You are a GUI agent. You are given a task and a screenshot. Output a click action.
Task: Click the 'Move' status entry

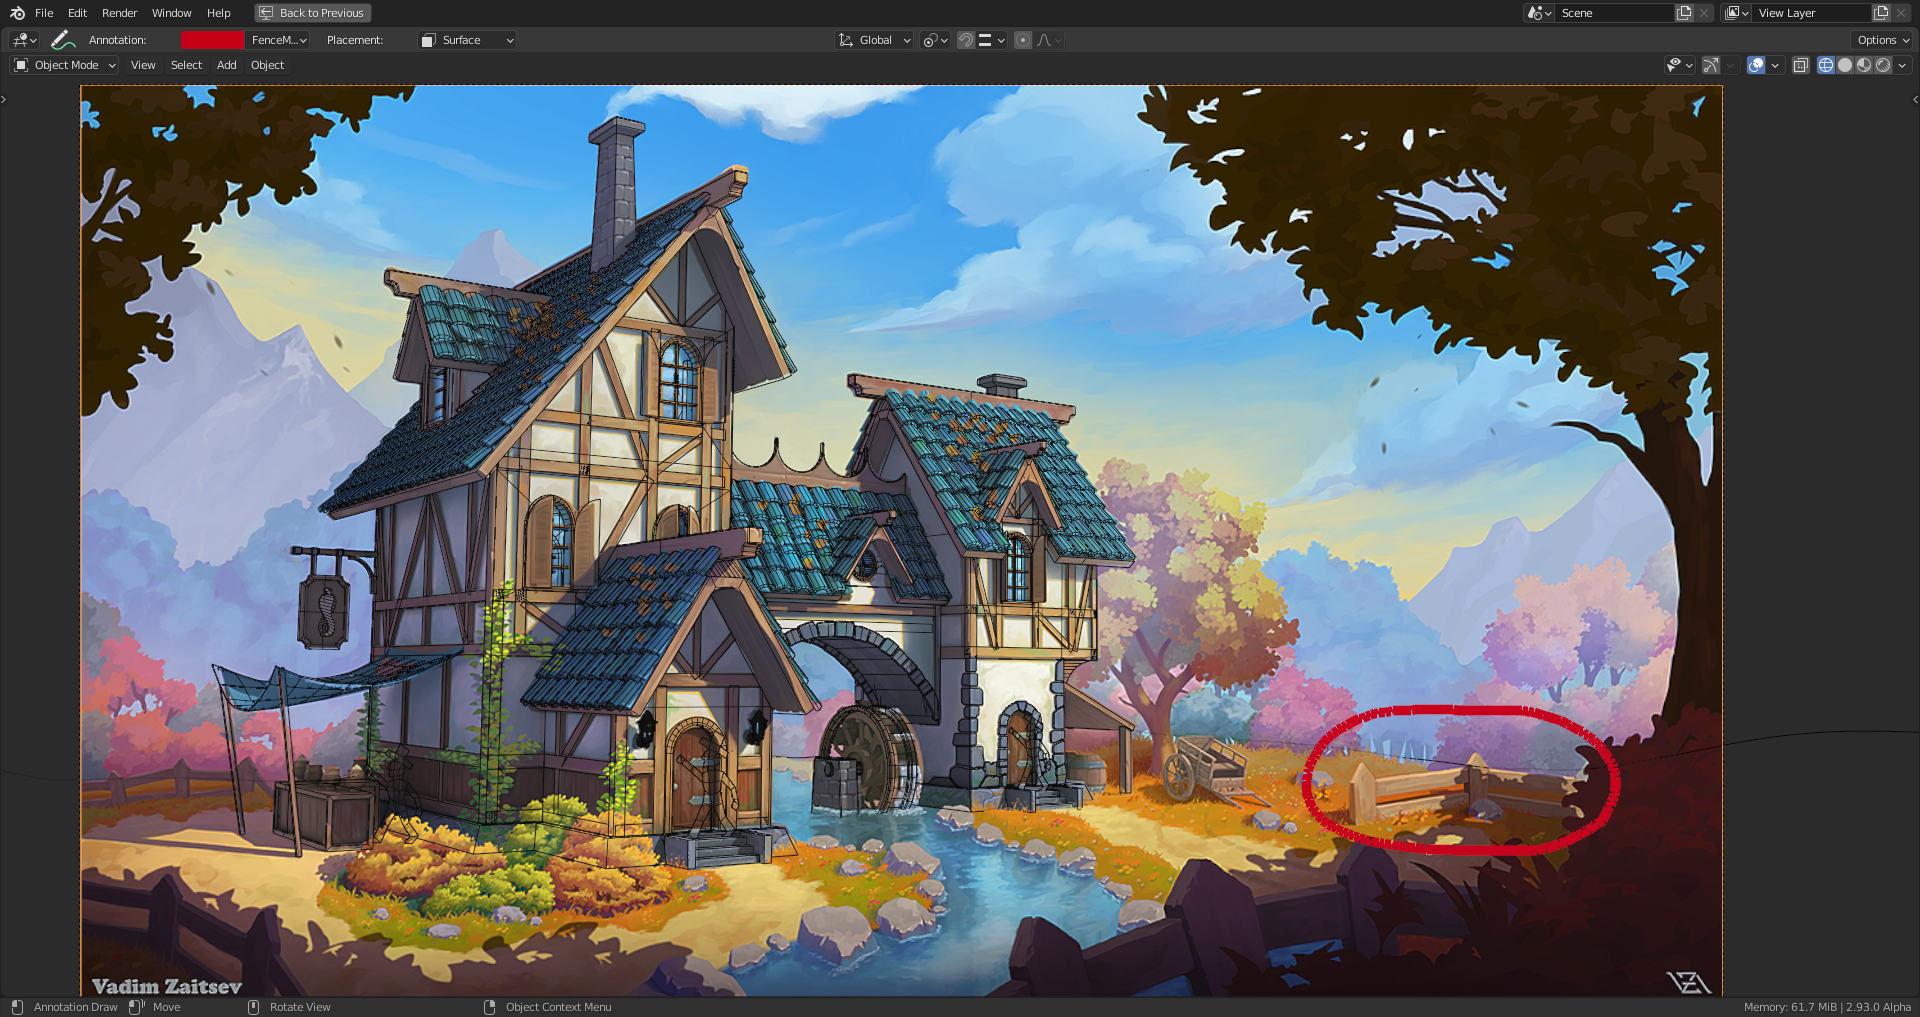[155, 1007]
